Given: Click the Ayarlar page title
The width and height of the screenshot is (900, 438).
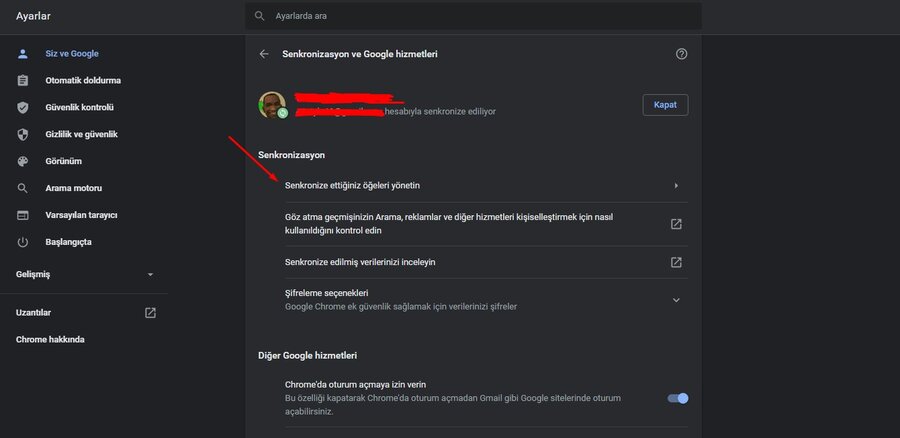Looking at the screenshot, I should click(33, 16).
